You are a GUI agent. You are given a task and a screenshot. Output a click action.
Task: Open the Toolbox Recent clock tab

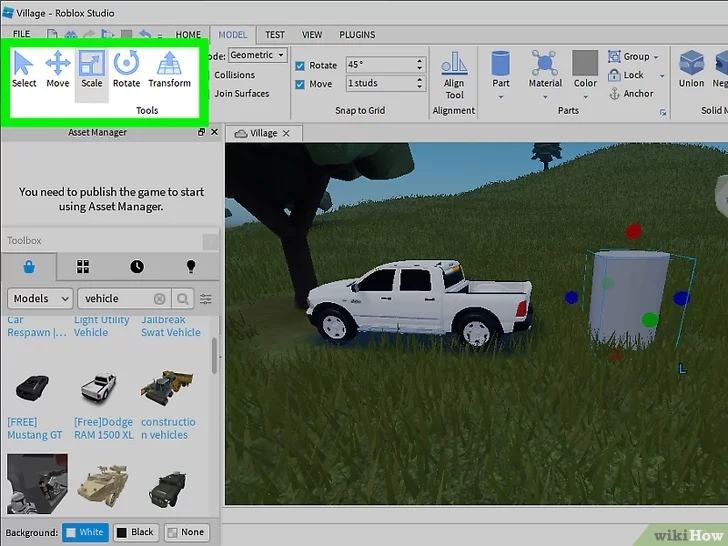click(136, 266)
